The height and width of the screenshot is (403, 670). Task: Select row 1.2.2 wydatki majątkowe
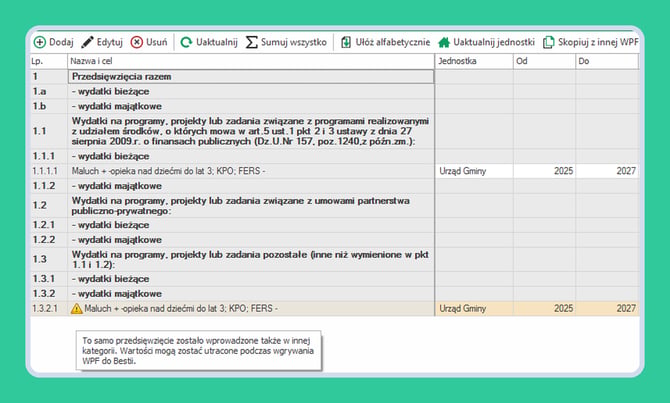tap(335, 240)
